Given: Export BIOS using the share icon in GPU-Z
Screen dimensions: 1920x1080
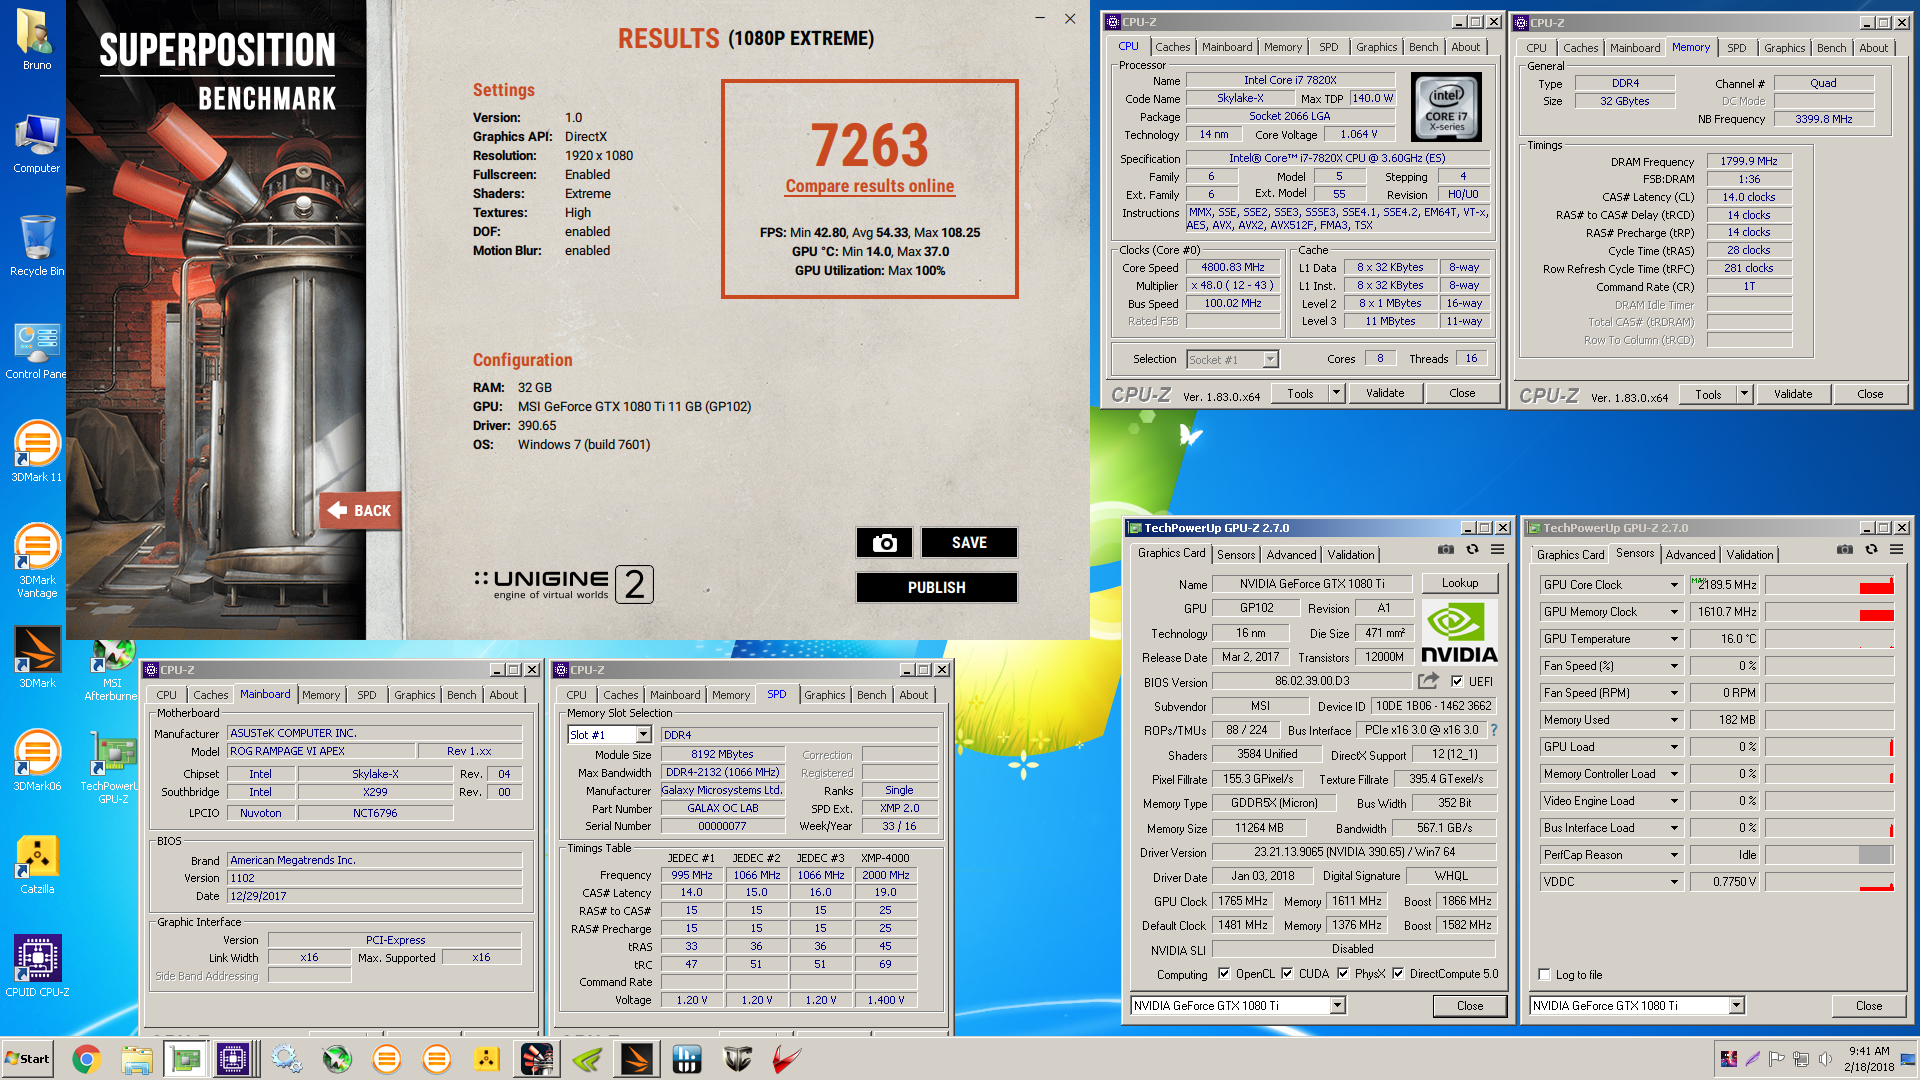Looking at the screenshot, I should 1428,681.
